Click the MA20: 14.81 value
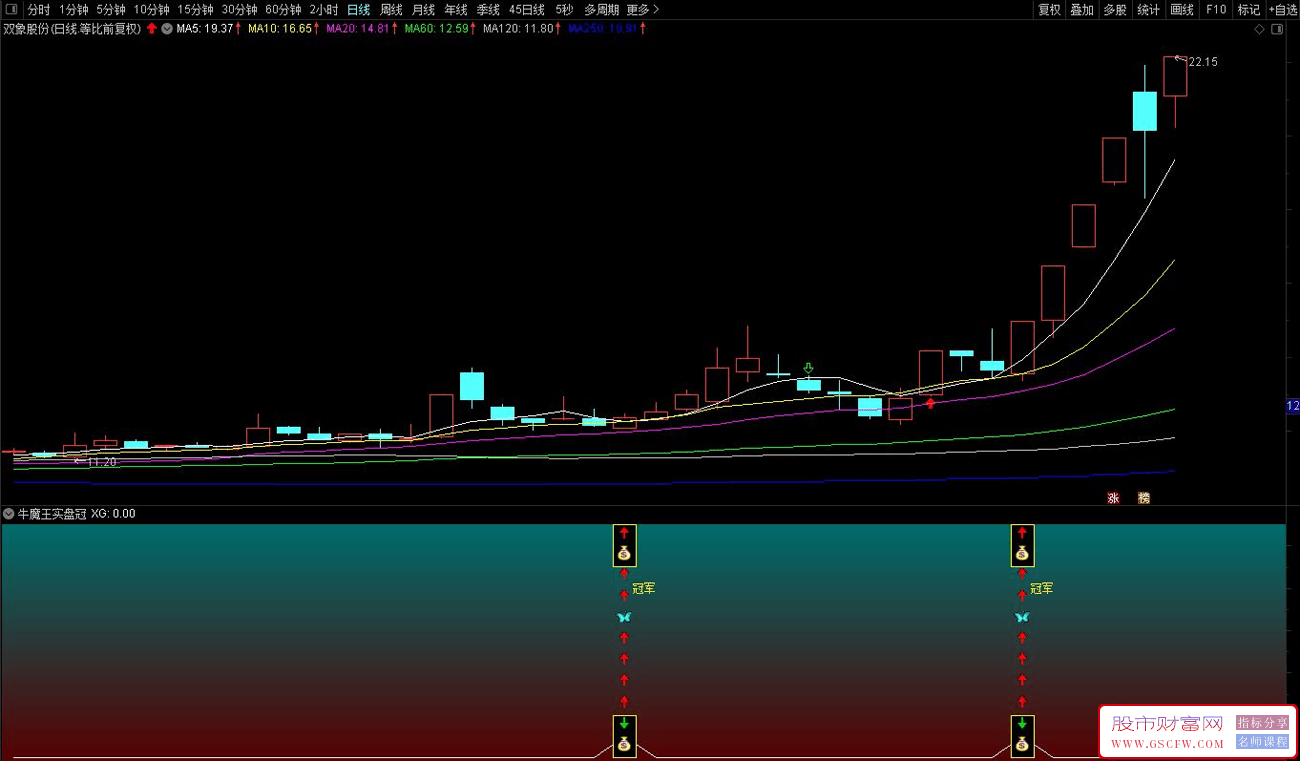 pyautogui.click(x=358, y=29)
